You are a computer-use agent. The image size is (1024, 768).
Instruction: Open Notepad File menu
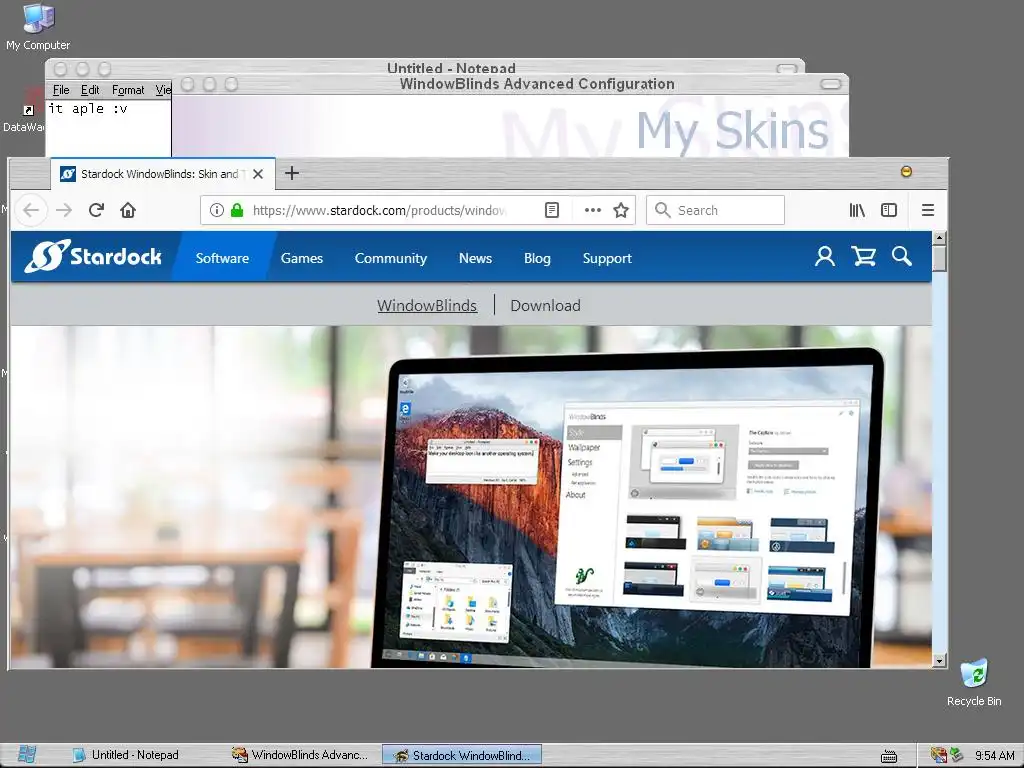pos(61,90)
